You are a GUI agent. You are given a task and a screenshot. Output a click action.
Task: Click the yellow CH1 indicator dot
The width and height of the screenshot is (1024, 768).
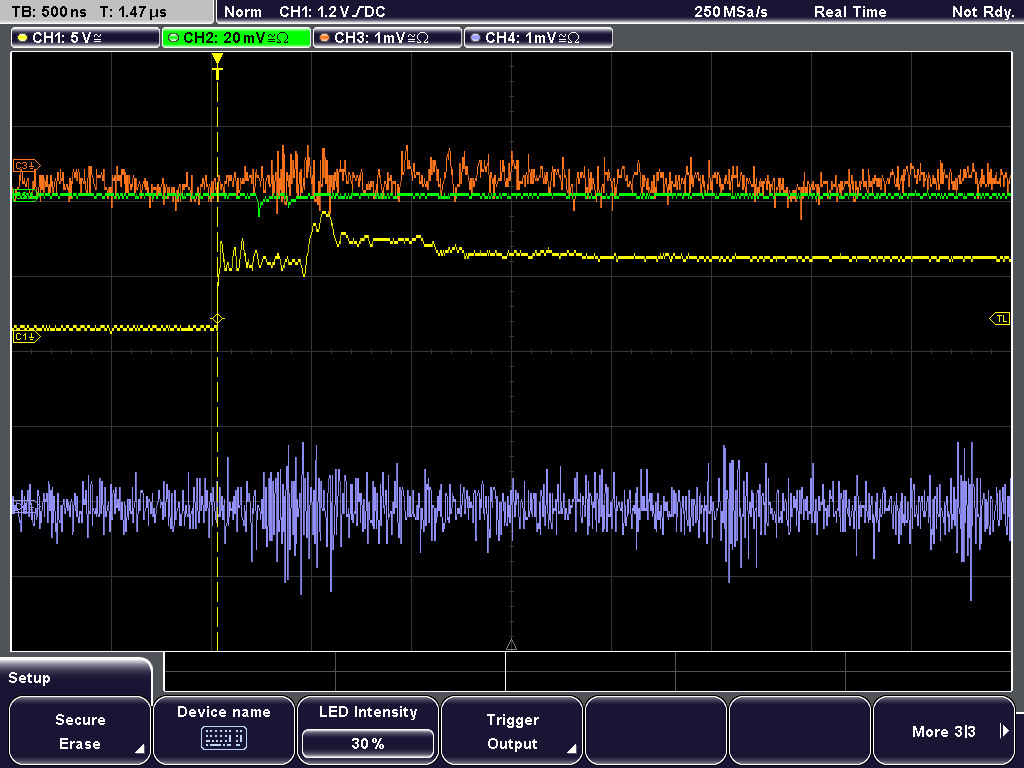[x=23, y=38]
